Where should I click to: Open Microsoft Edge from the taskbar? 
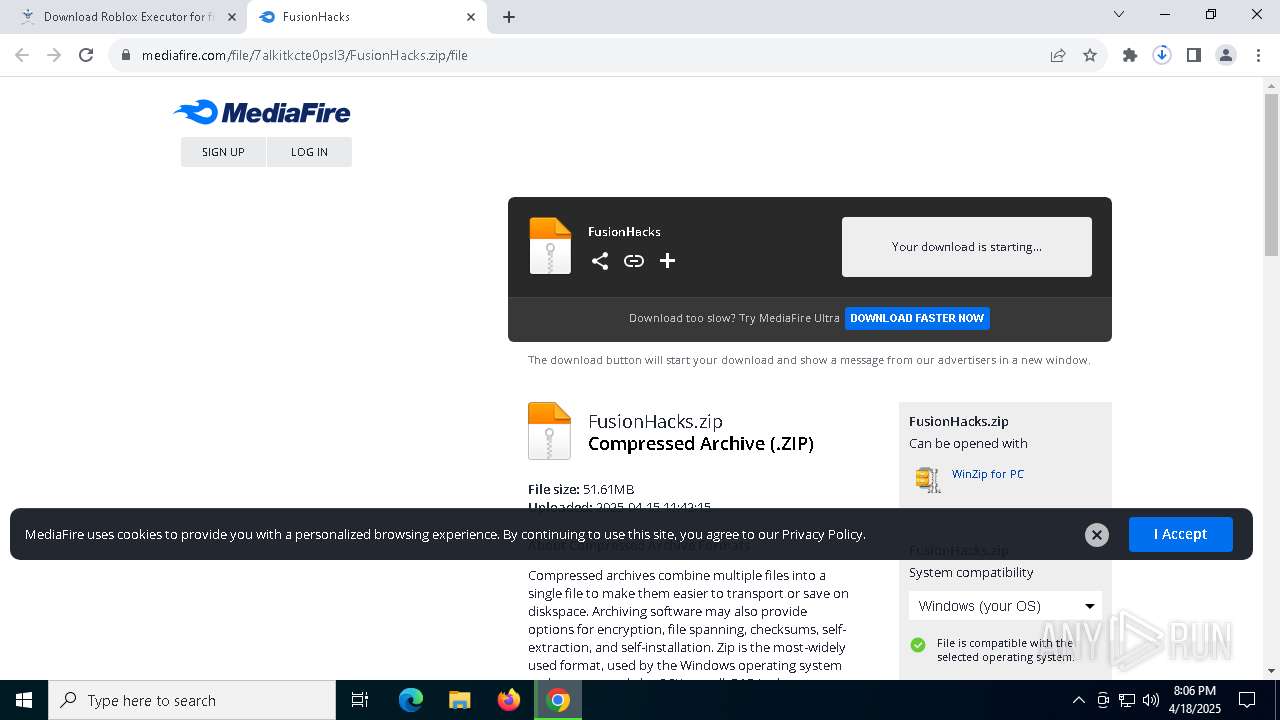tap(411, 700)
